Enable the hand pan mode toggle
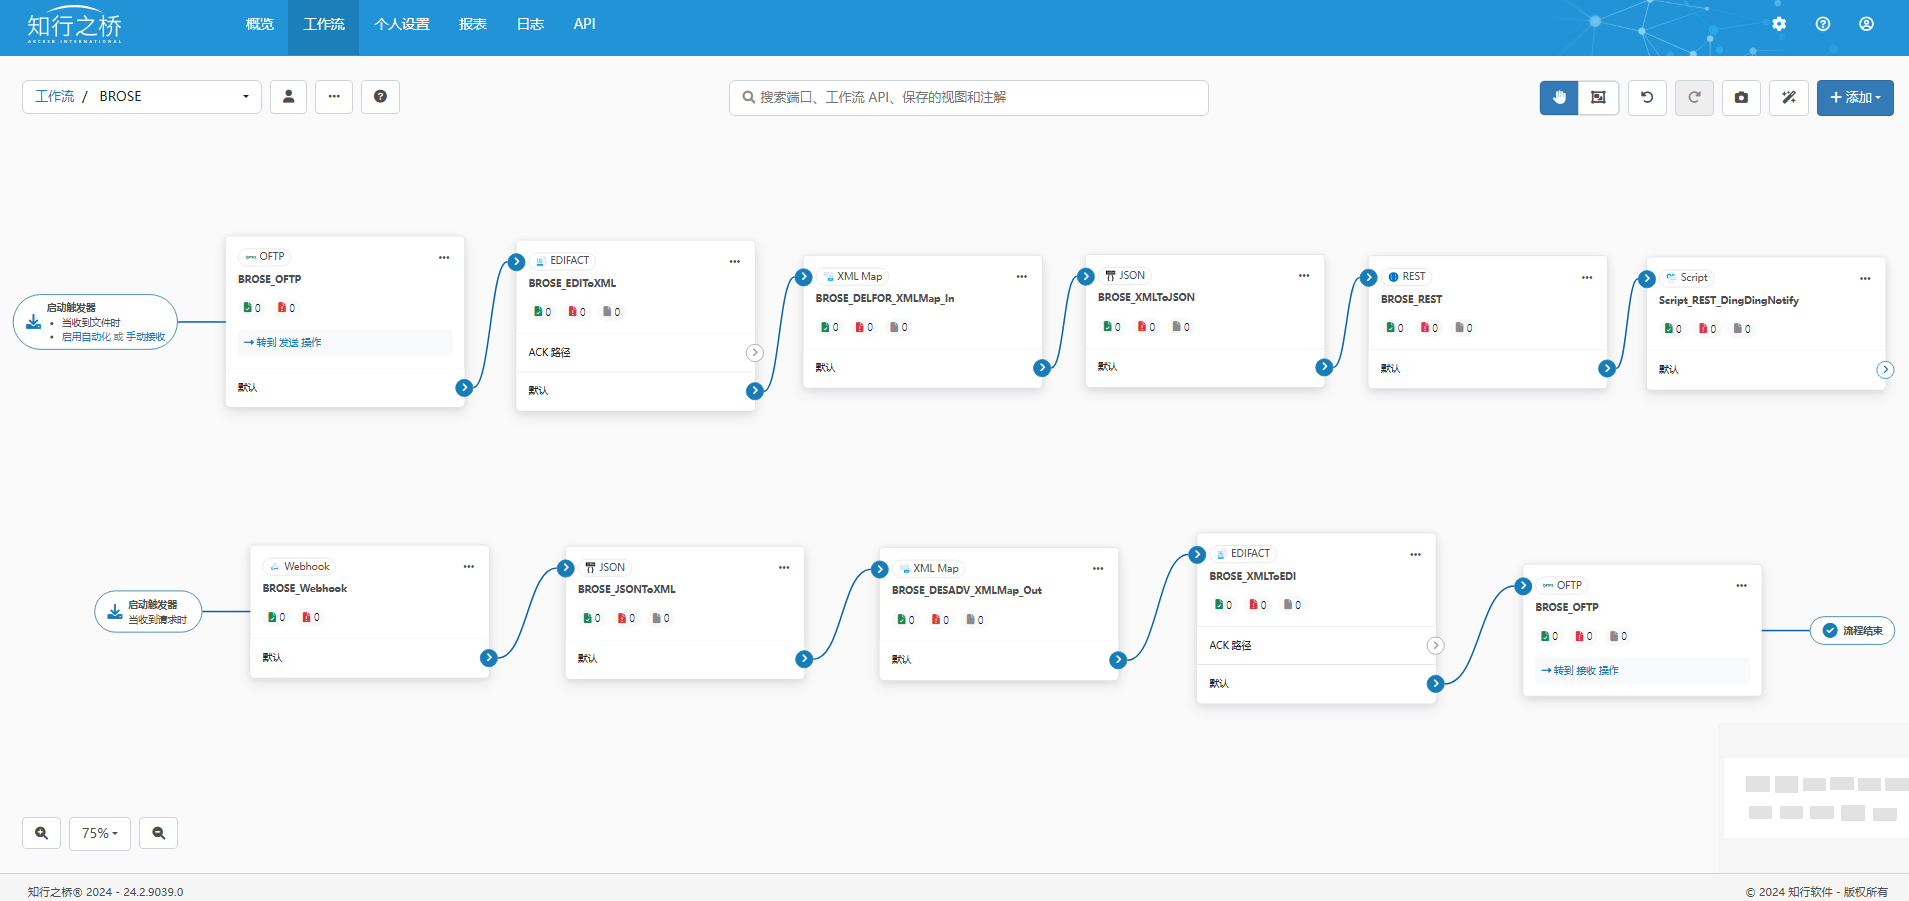Screen dimensions: 1909x901 click(1558, 97)
